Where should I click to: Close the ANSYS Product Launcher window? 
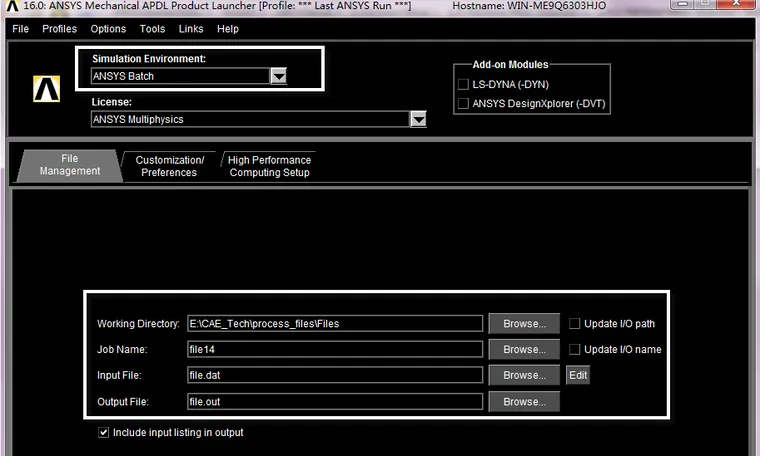coord(736,4)
